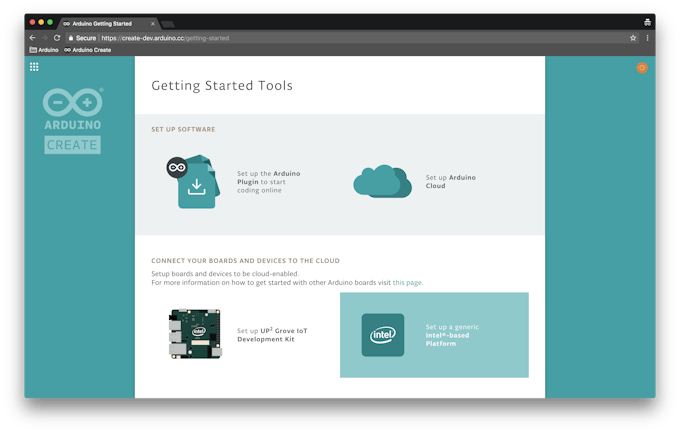This screenshot has width=680, height=433.
Task: Click the Arduino Cloud icon
Action: tap(382, 181)
